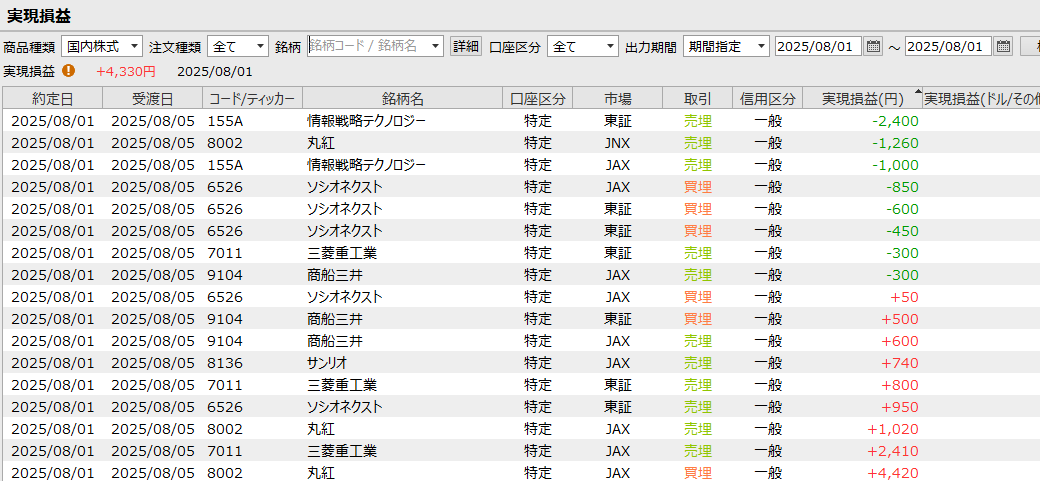Select 商船三井 row with +500
1040x481 pixels.
click(x=520, y=318)
